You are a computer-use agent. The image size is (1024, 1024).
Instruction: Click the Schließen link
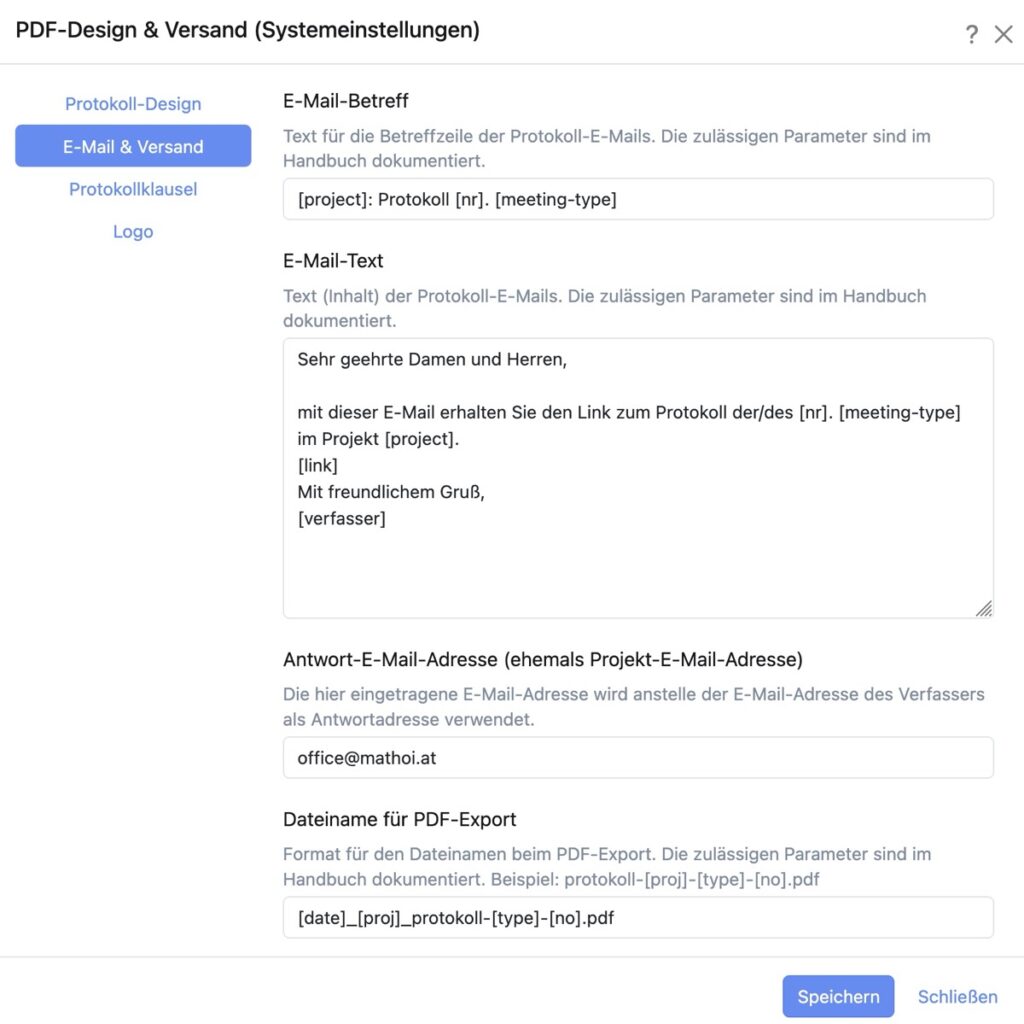click(957, 997)
